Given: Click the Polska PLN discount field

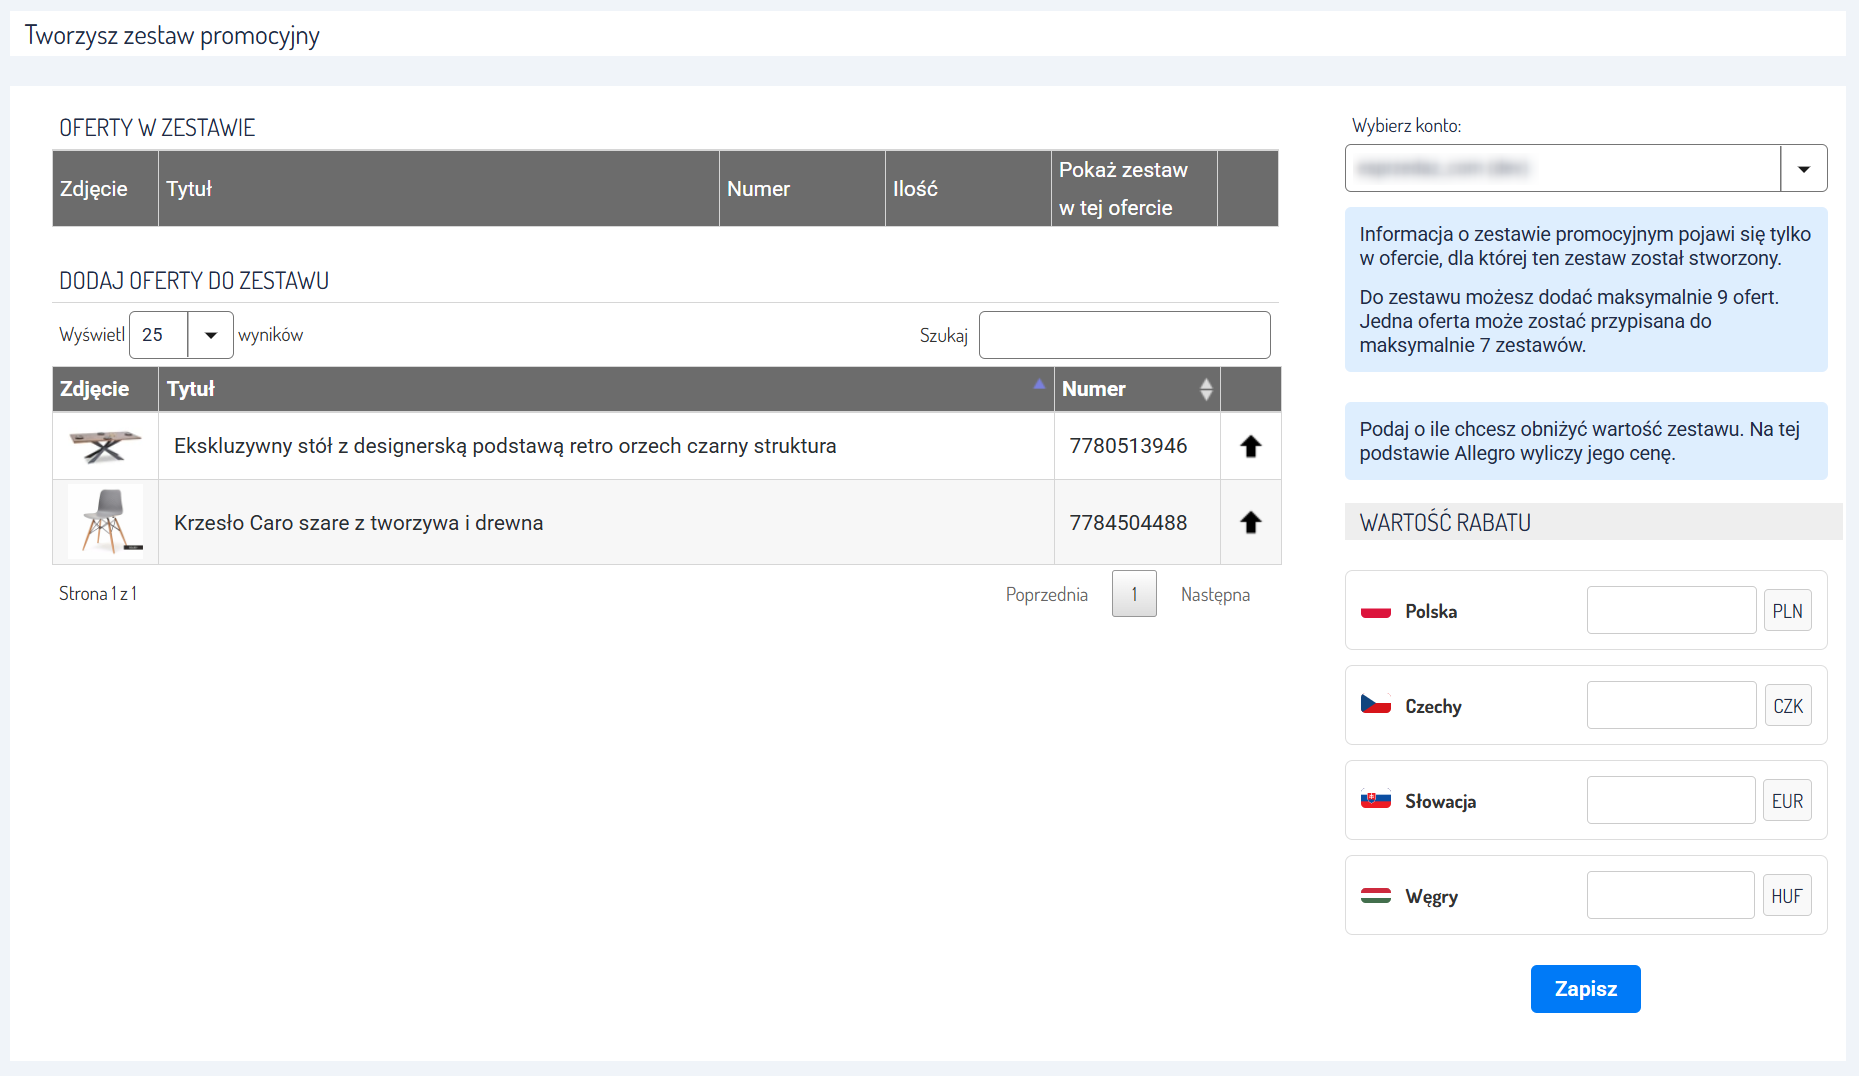Looking at the screenshot, I should [1671, 610].
